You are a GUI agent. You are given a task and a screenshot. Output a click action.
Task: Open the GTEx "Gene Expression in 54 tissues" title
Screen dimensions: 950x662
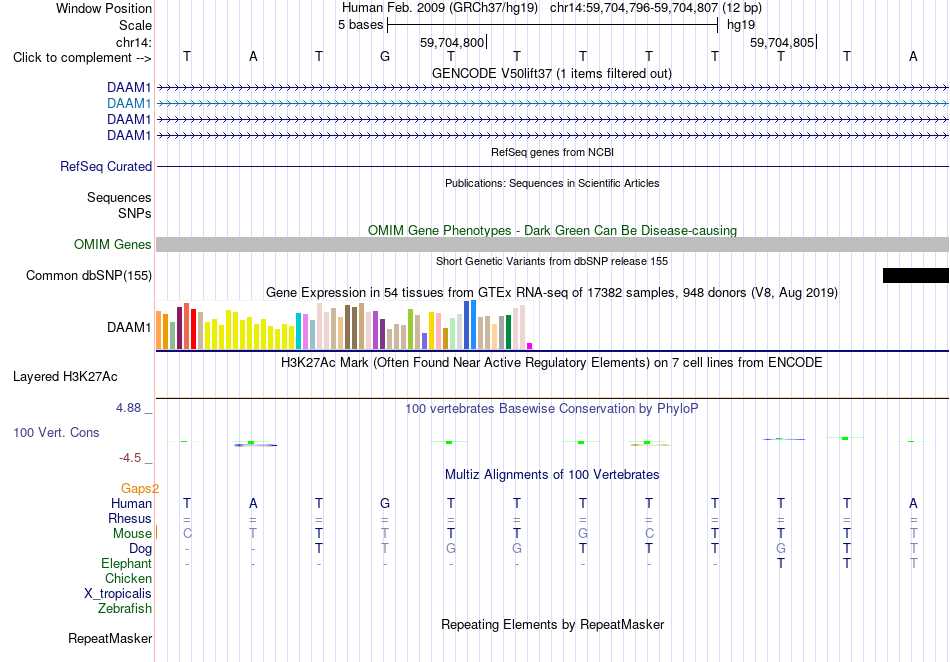(552, 293)
